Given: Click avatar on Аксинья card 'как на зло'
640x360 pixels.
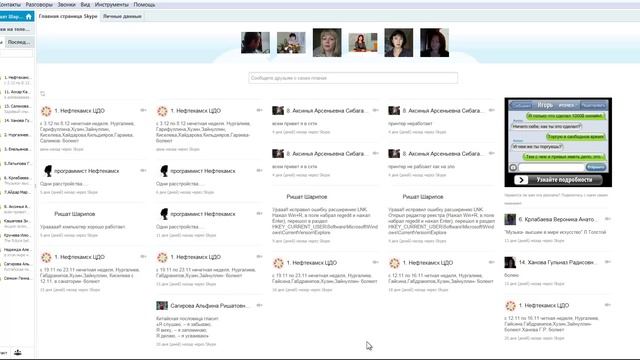Looking at the screenshot, I should [x=394, y=153].
